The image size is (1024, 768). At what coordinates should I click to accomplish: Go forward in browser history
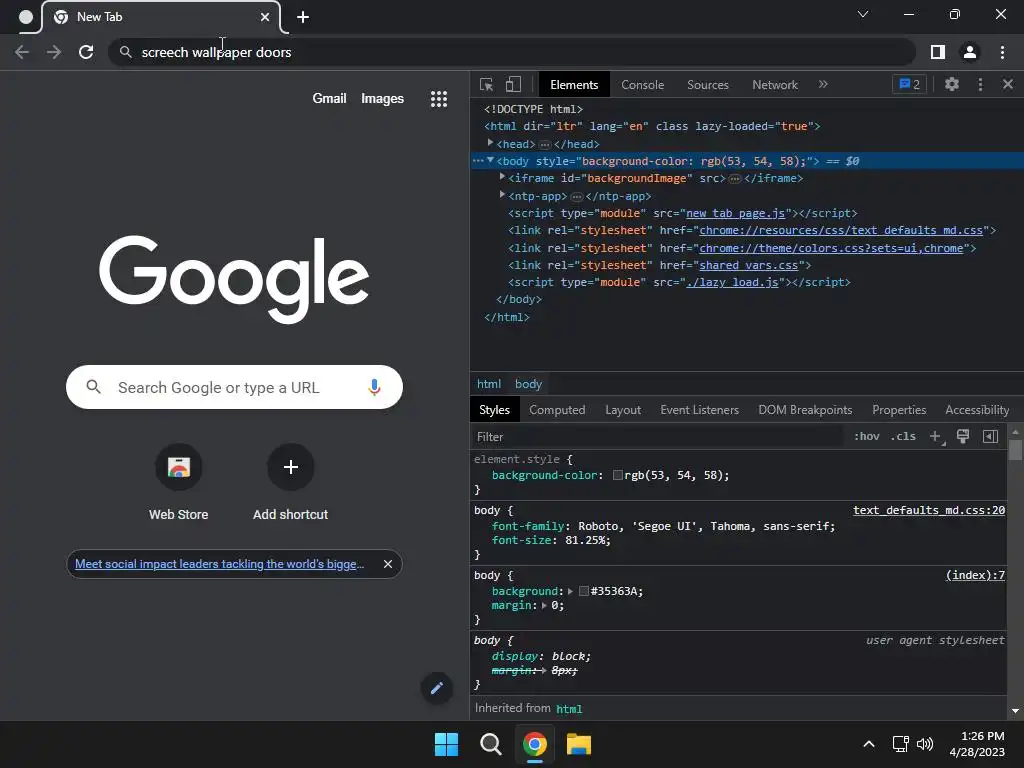point(54,52)
